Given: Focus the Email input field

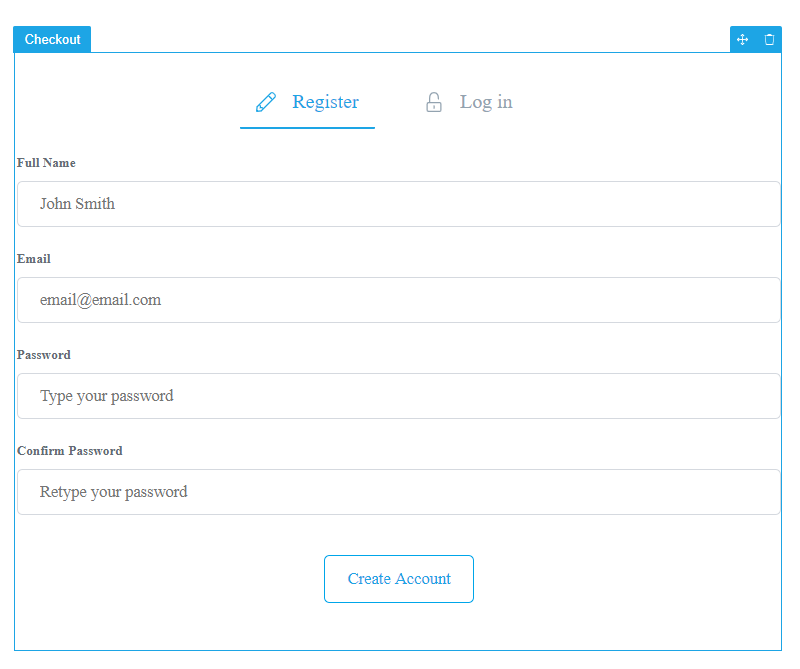Looking at the screenshot, I should (x=399, y=300).
